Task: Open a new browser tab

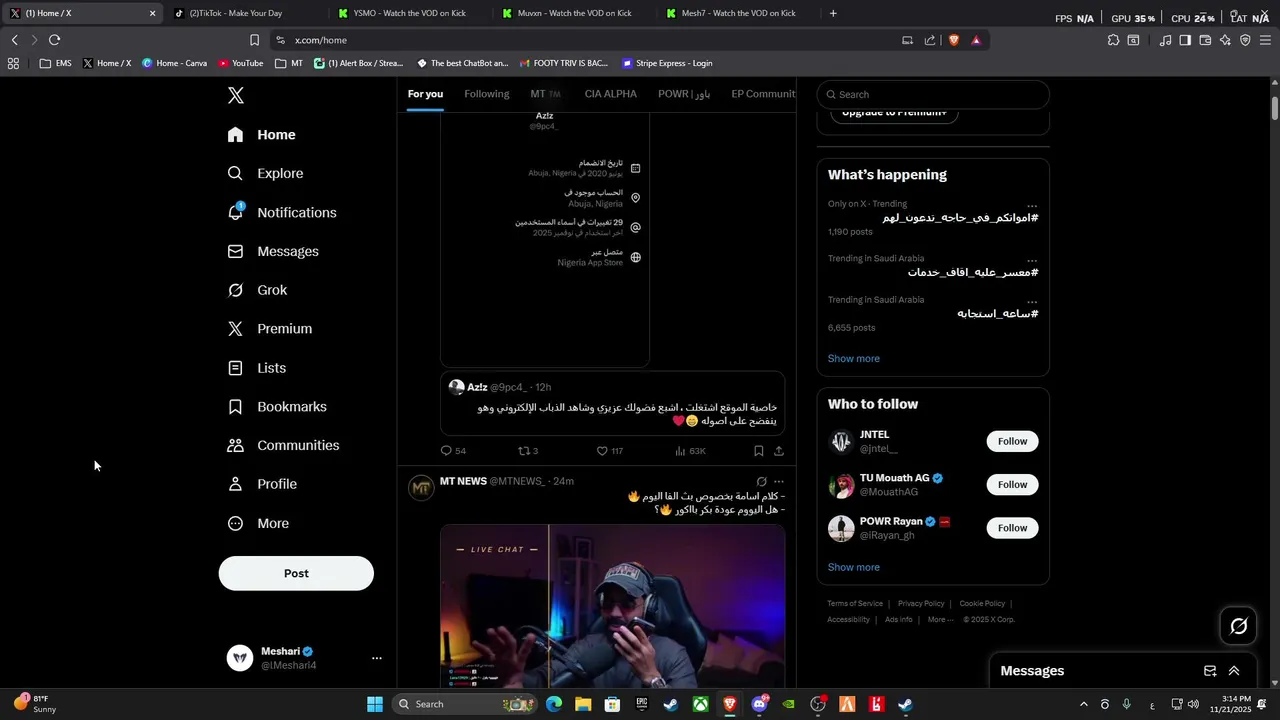Action: 833,13
